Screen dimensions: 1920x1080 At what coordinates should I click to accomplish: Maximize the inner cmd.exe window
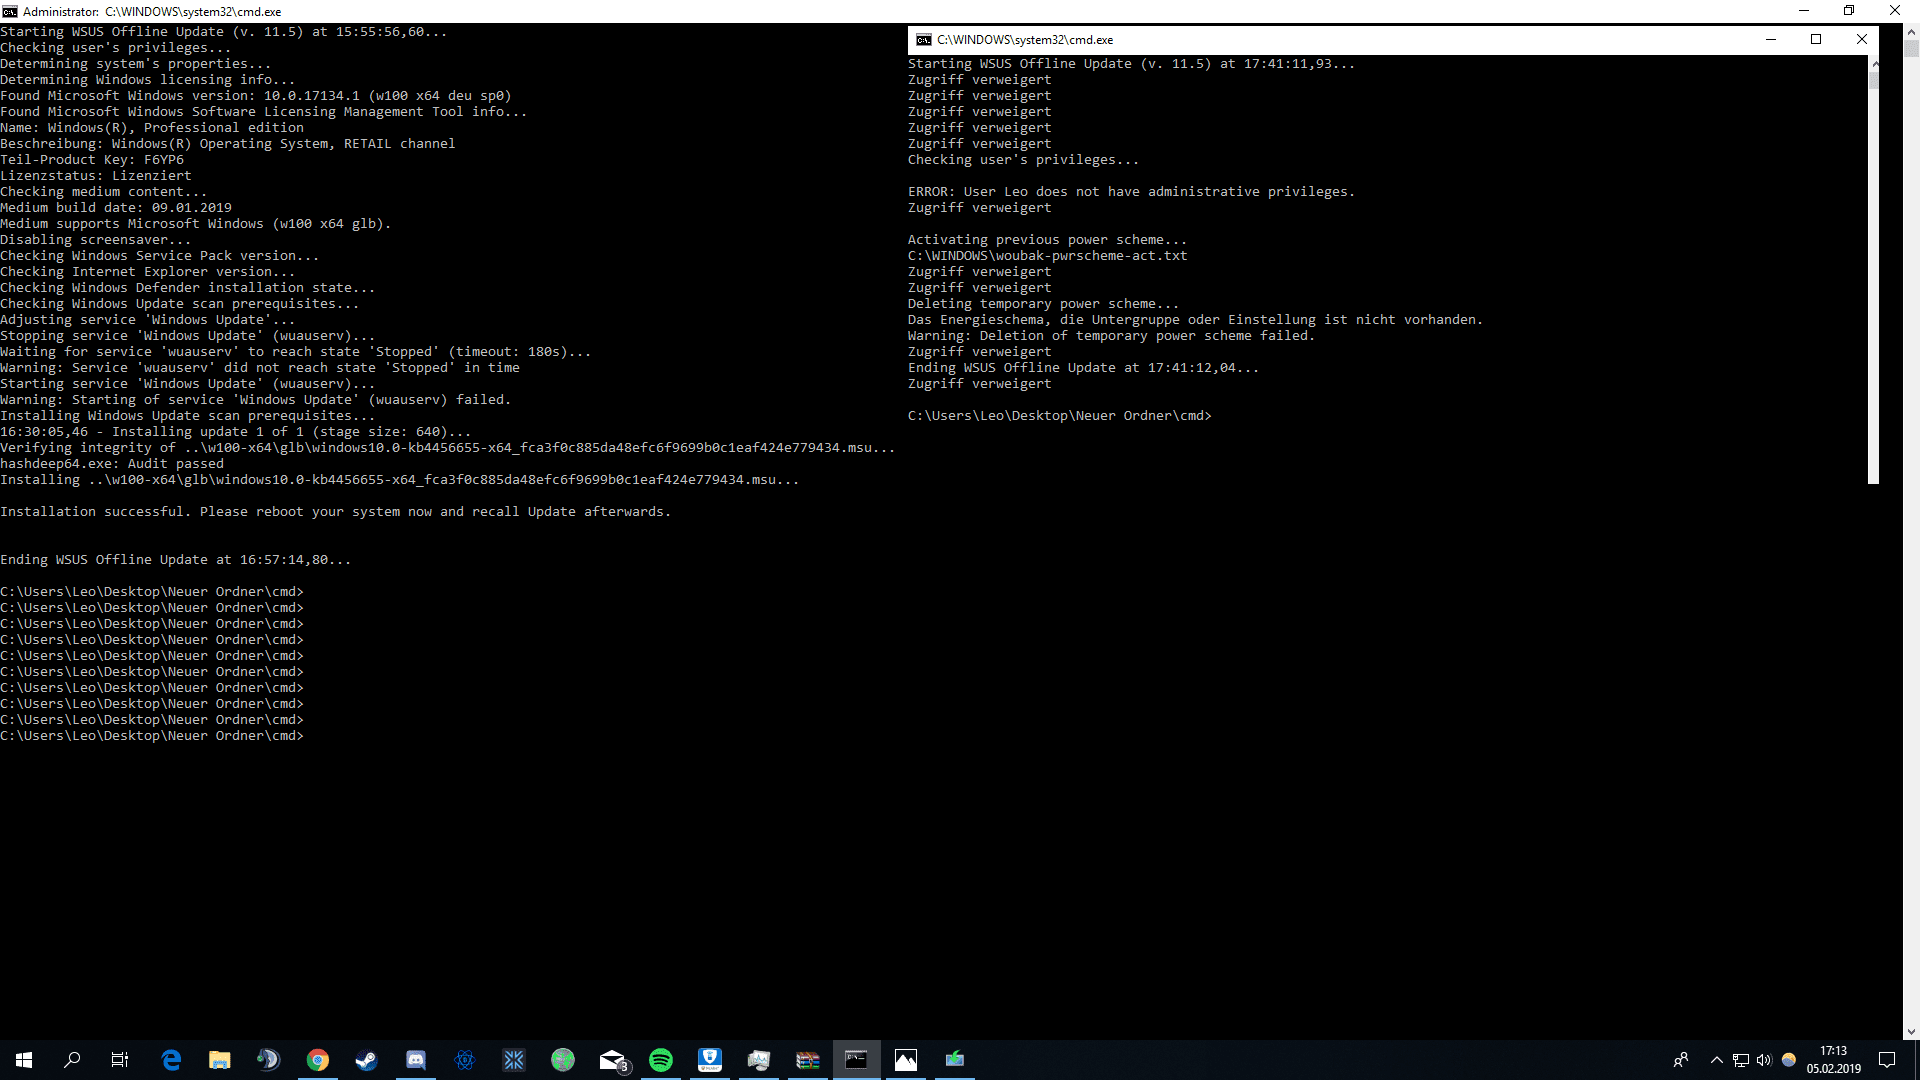coord(1816,40)
